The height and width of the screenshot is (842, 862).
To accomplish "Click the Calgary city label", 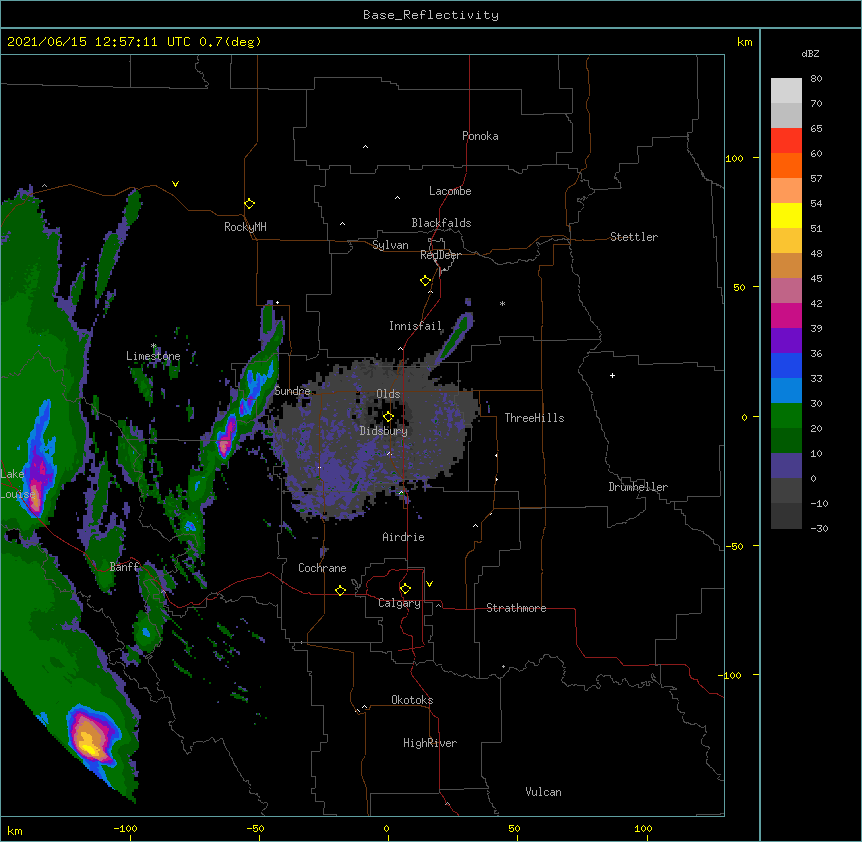I will point(399,603).
